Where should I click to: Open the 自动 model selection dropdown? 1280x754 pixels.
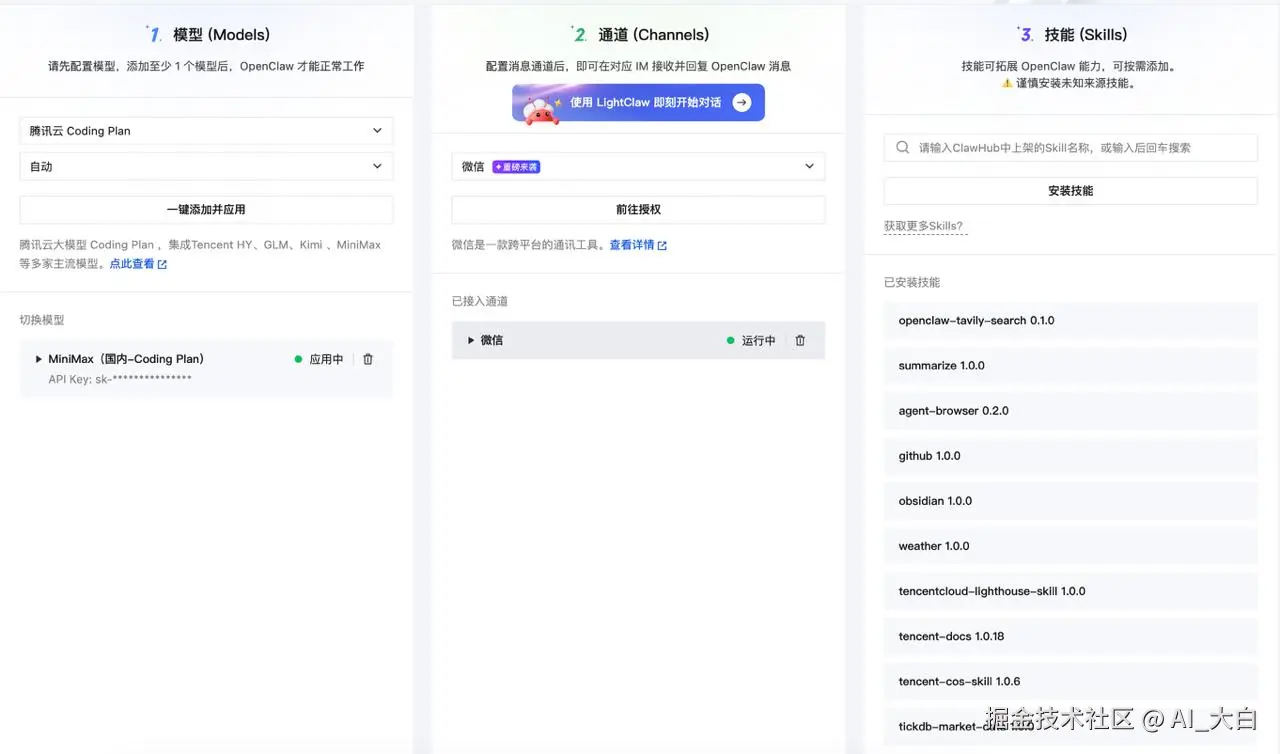tap(206, 167)
